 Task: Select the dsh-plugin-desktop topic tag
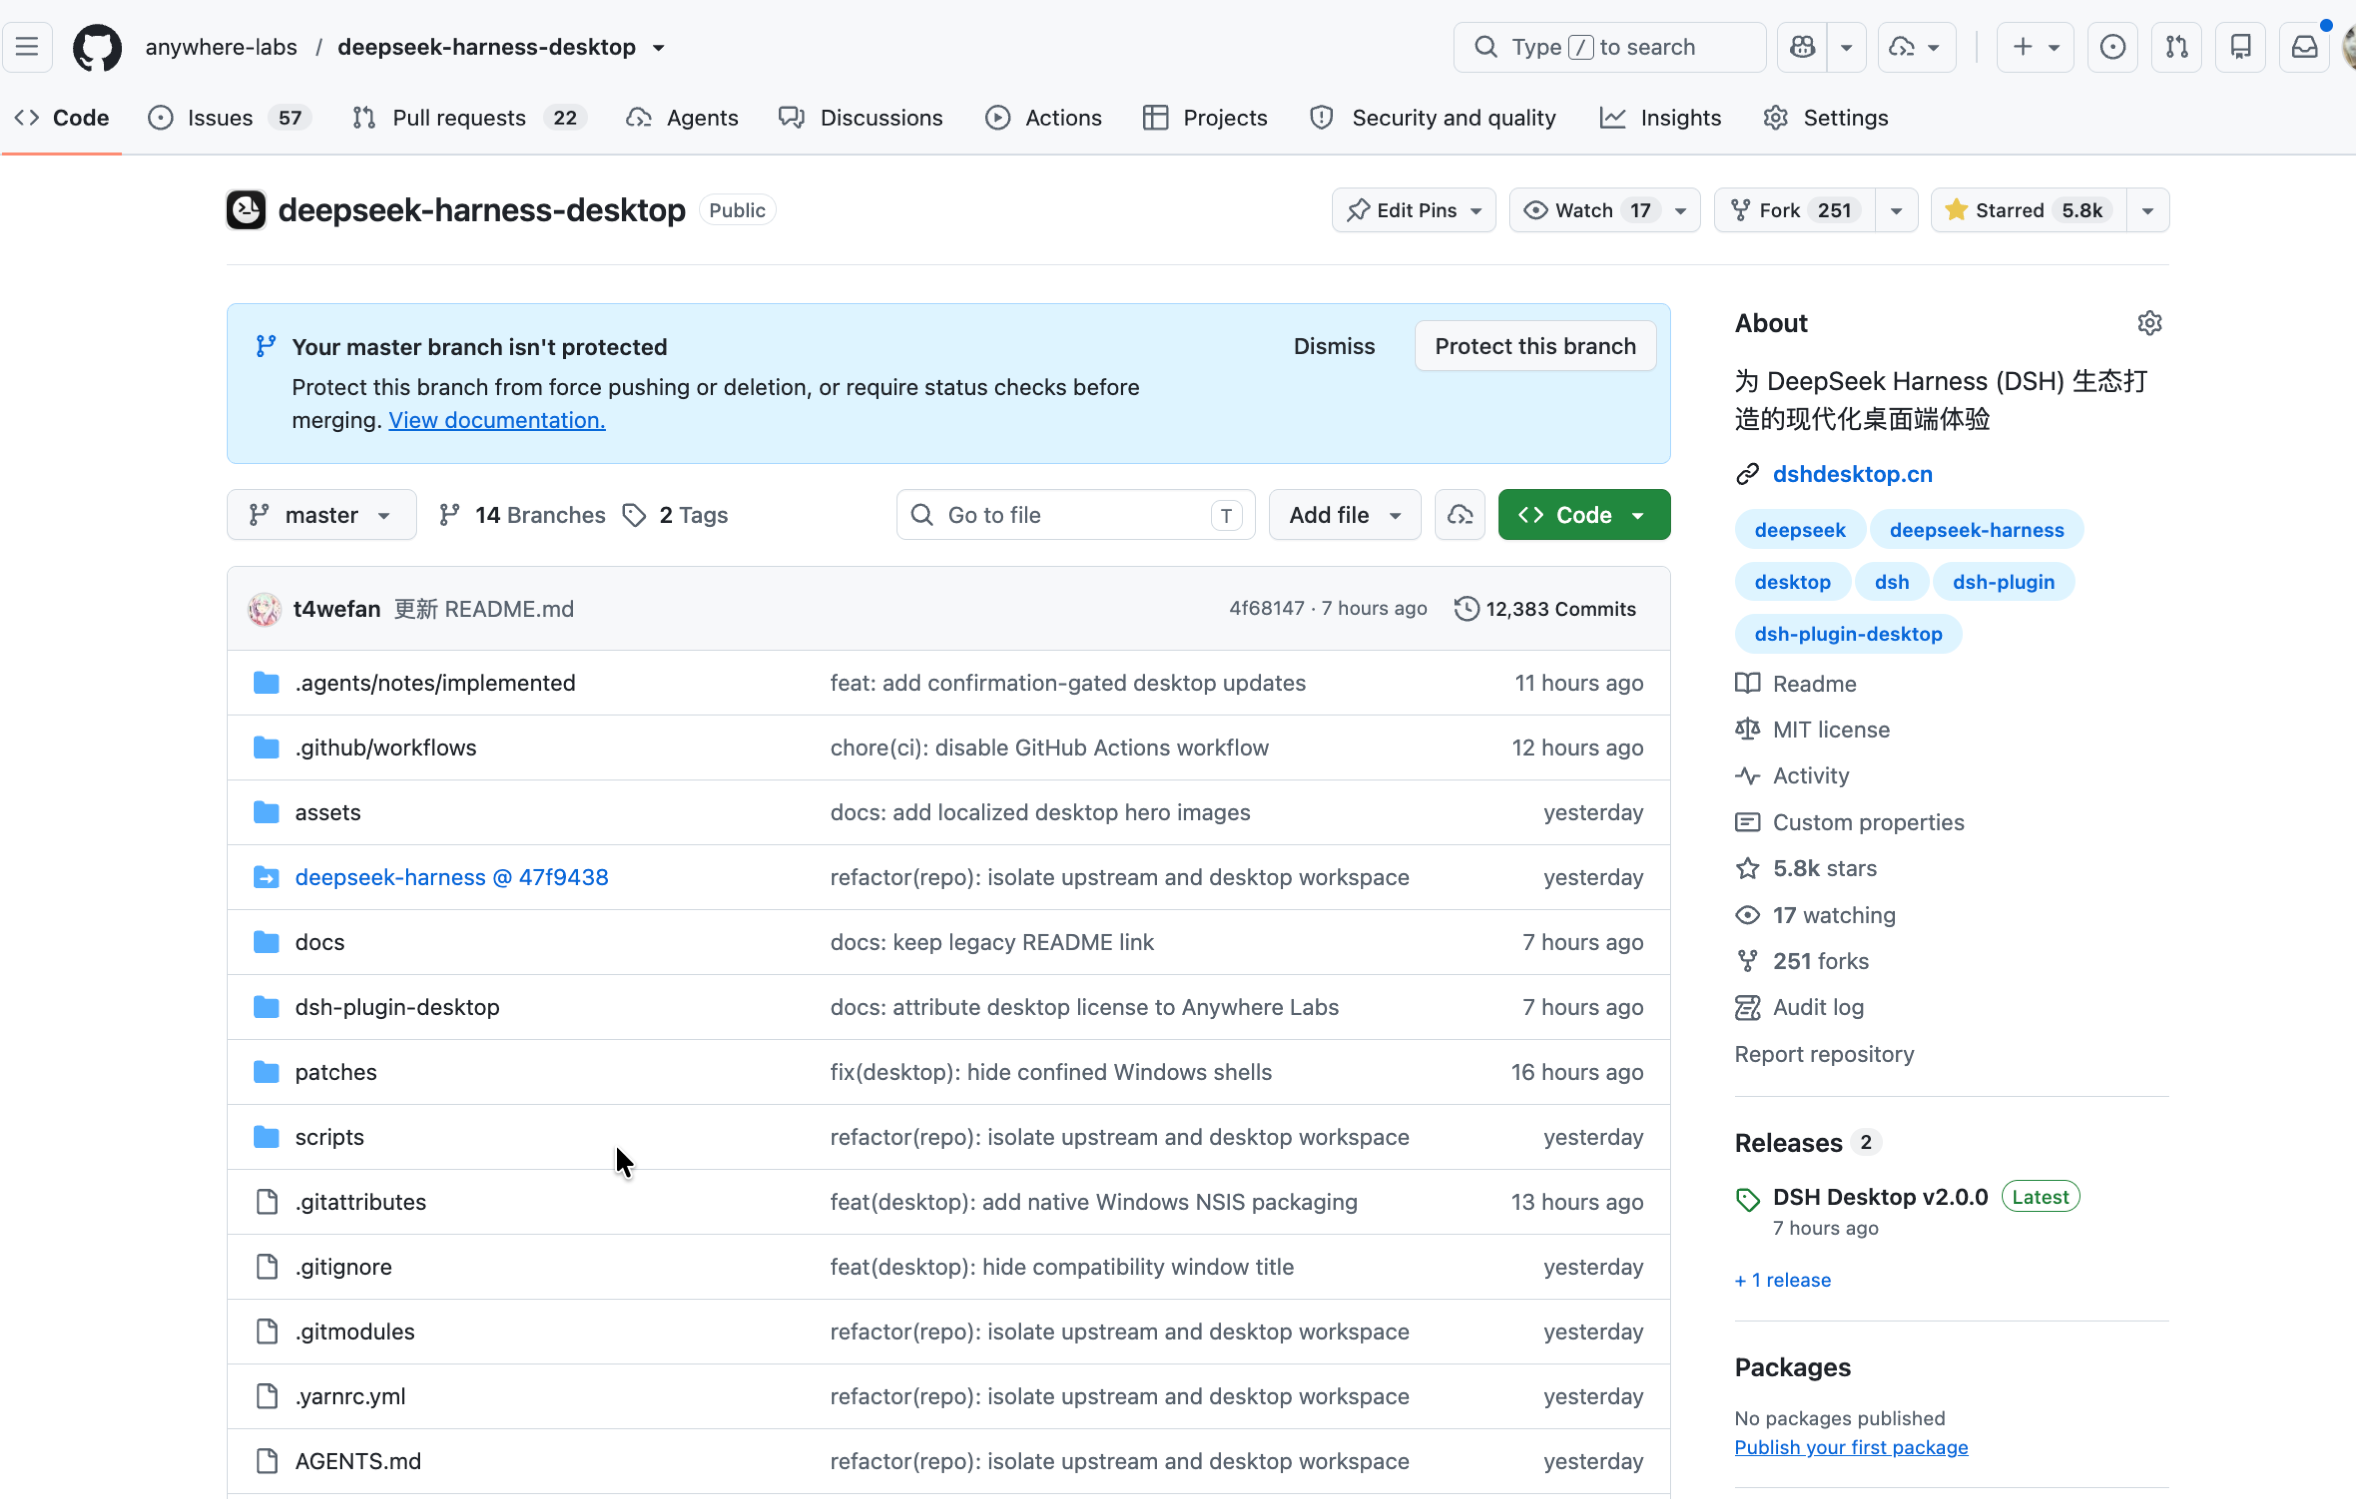1848,634
